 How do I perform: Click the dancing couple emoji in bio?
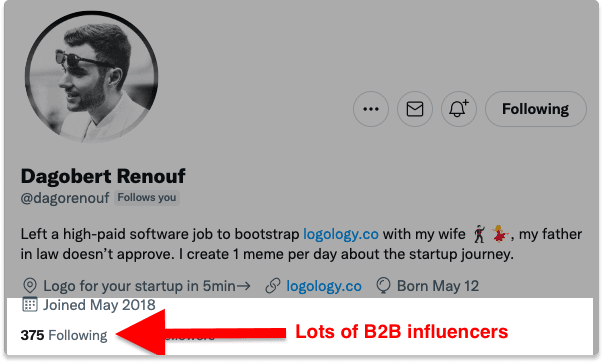coord(490,234)
